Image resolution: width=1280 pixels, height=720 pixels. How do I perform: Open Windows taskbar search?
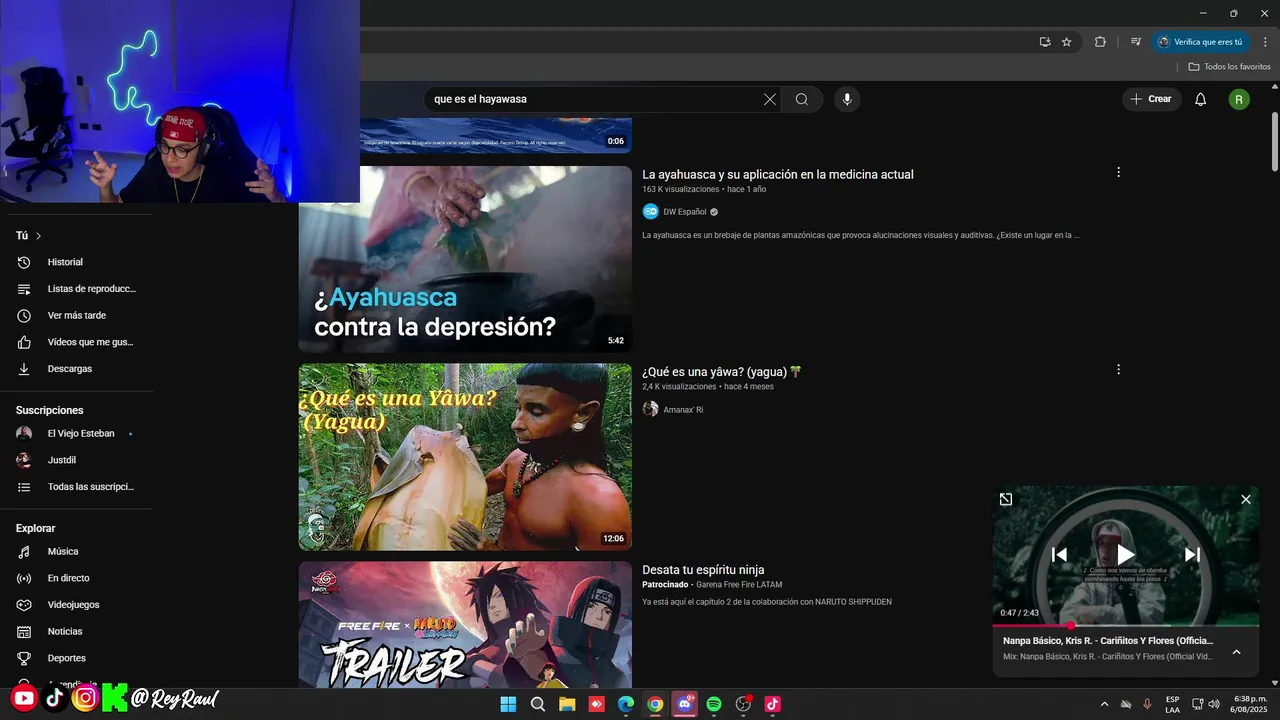[538, 704]
